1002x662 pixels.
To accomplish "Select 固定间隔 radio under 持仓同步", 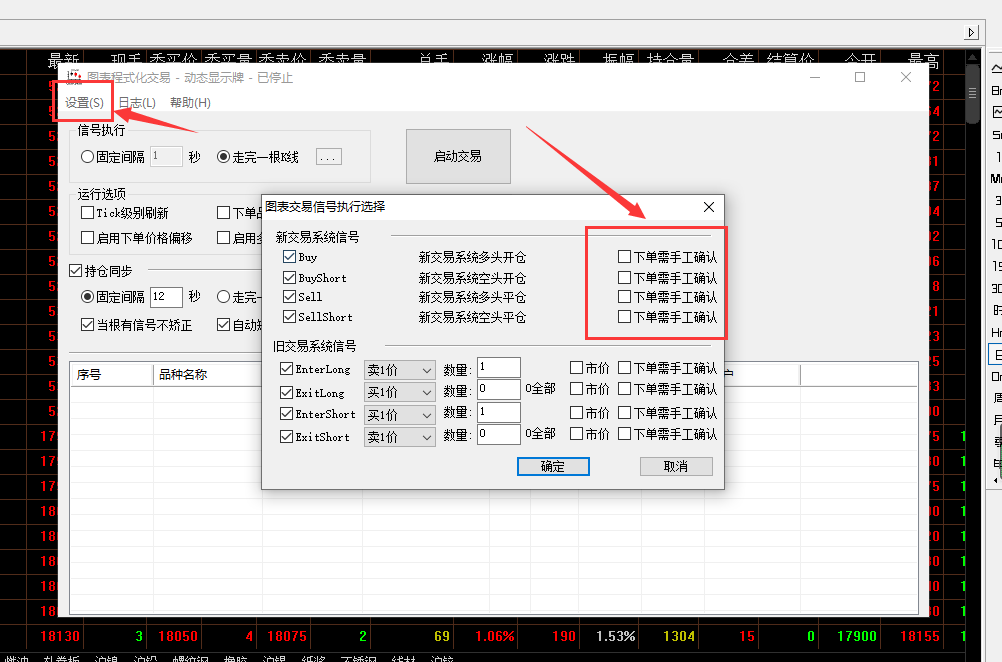I will click(88, 296).
